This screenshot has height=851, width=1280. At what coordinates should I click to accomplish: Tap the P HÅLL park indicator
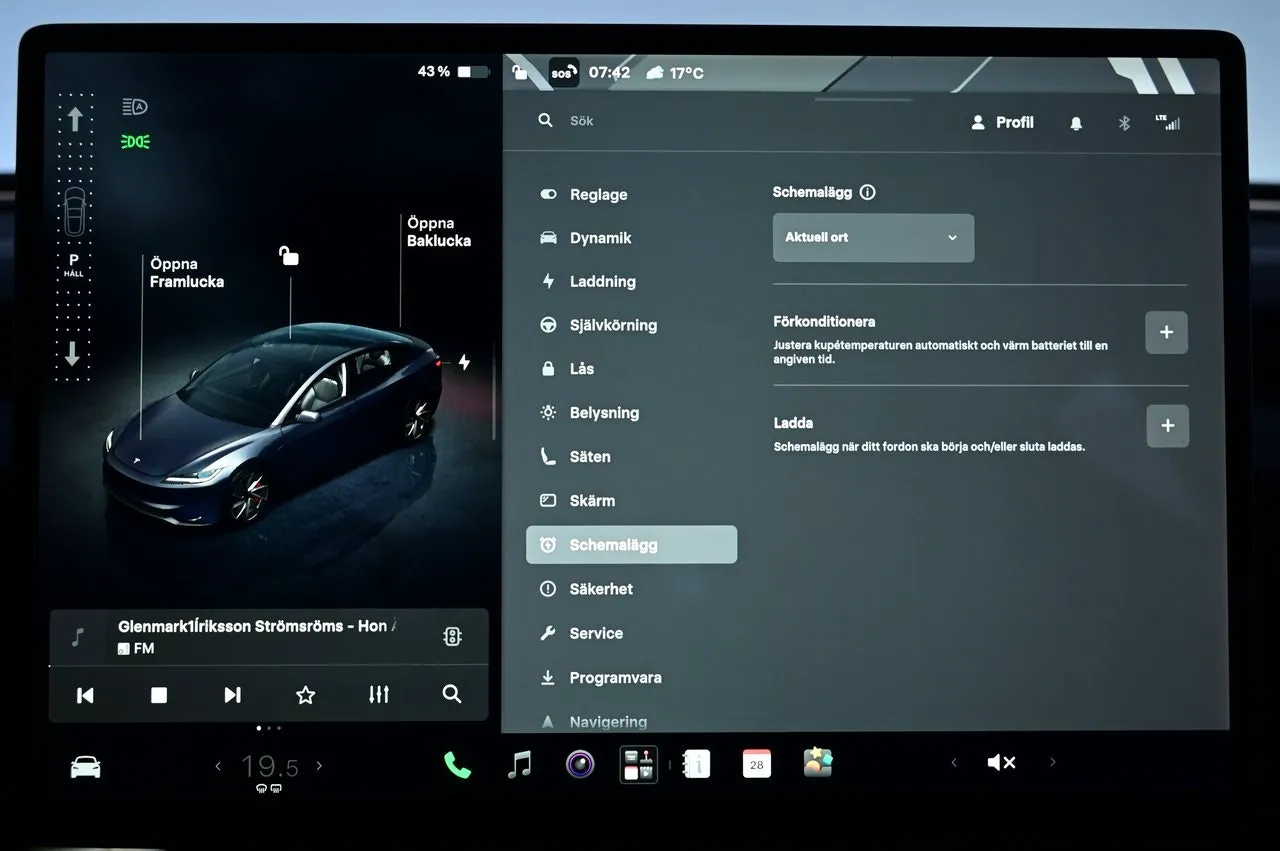74,265
